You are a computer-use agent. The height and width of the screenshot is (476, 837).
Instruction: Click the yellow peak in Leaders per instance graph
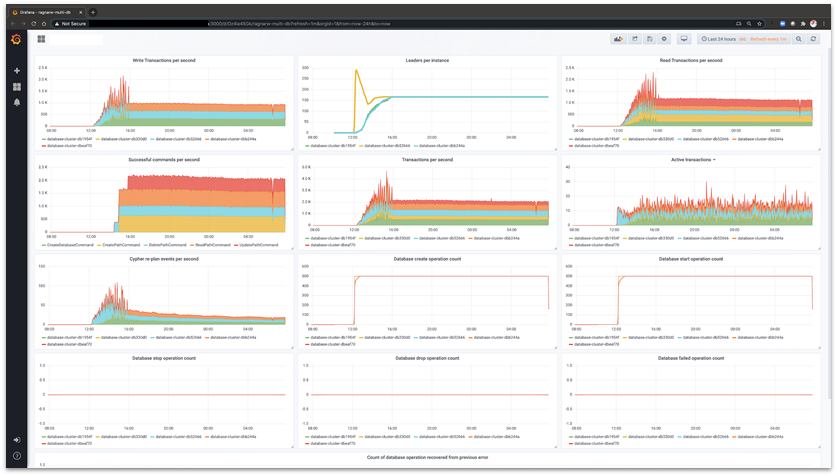click(356, 70)
